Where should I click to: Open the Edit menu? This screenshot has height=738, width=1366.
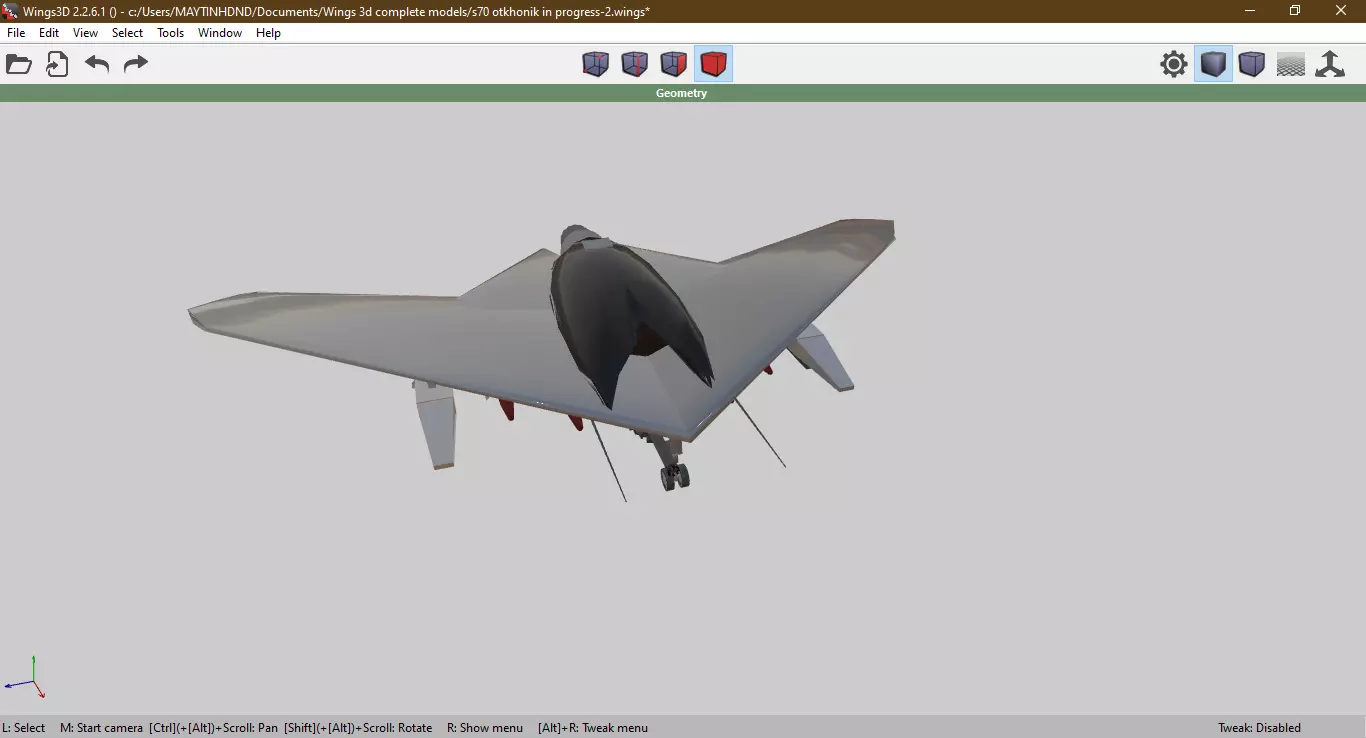tap(49, 33)
